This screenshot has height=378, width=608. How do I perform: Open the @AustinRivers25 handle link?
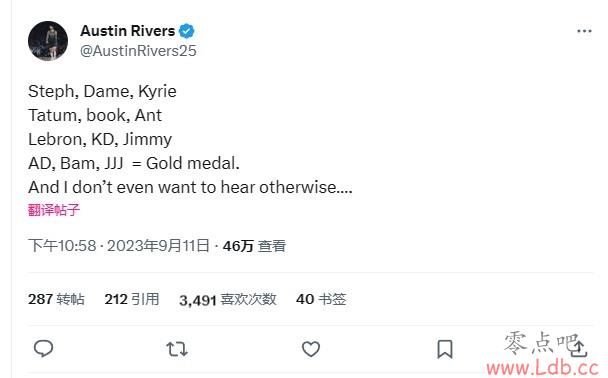click(138, 51)
